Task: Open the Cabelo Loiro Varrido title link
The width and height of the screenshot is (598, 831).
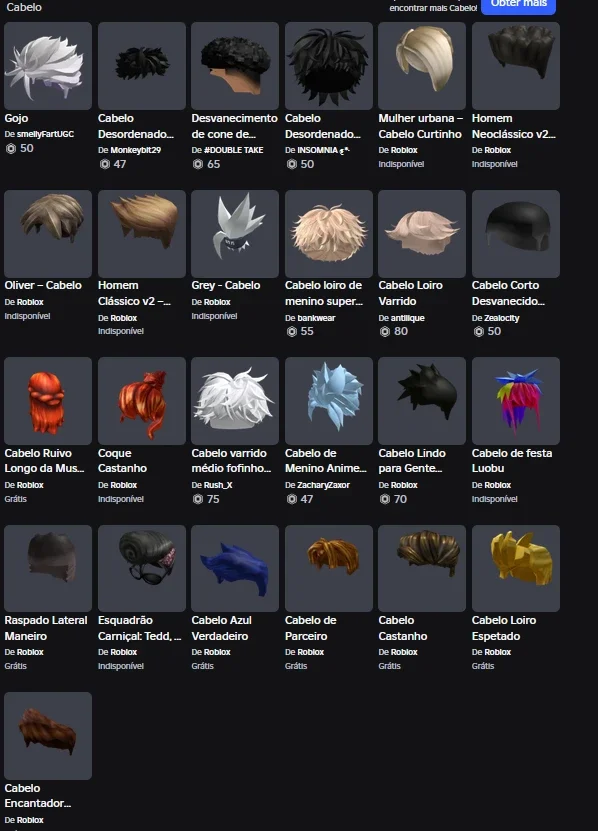Action: point(410,293)
